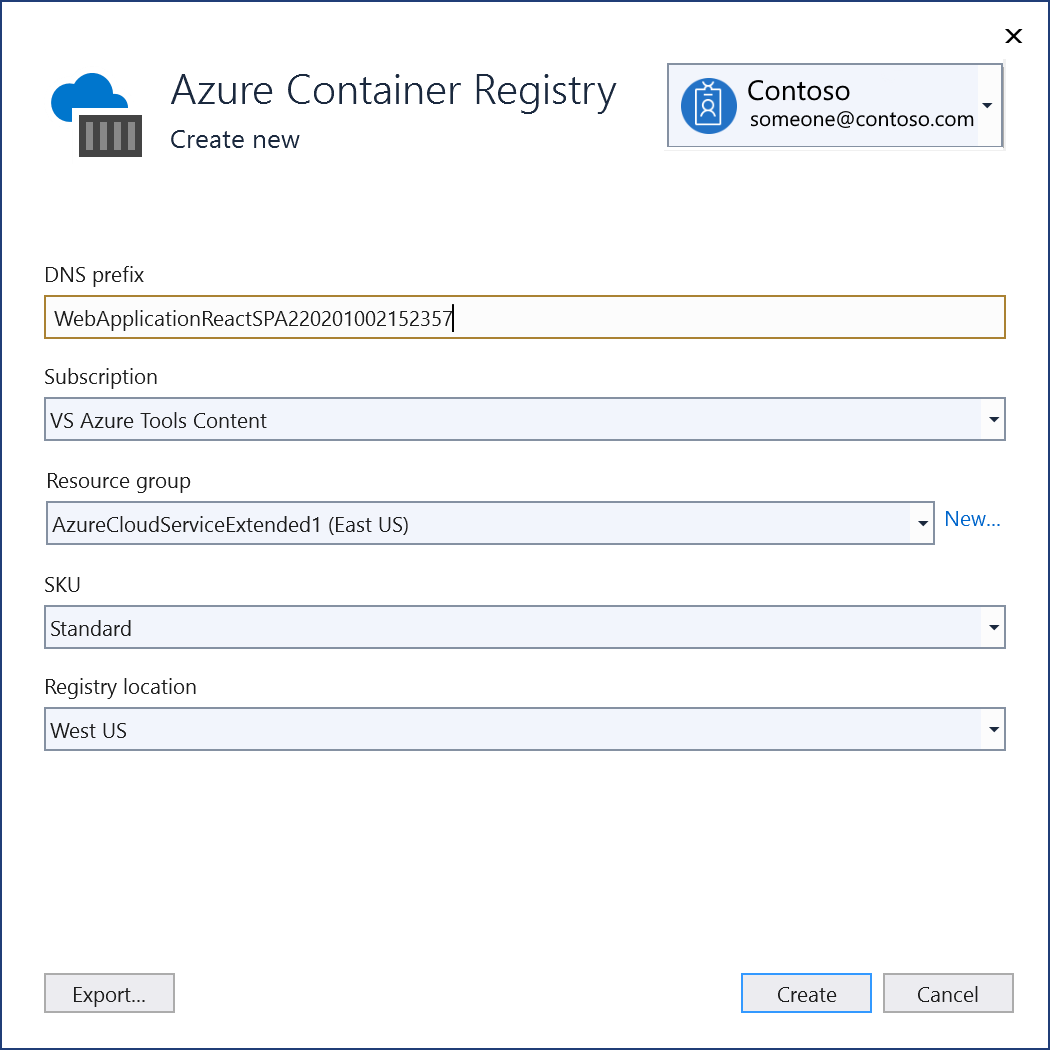Close the Azure Container Registry dialog
The image size is (1050, 1050).
pyautogui.click(x=1013, y=36)
